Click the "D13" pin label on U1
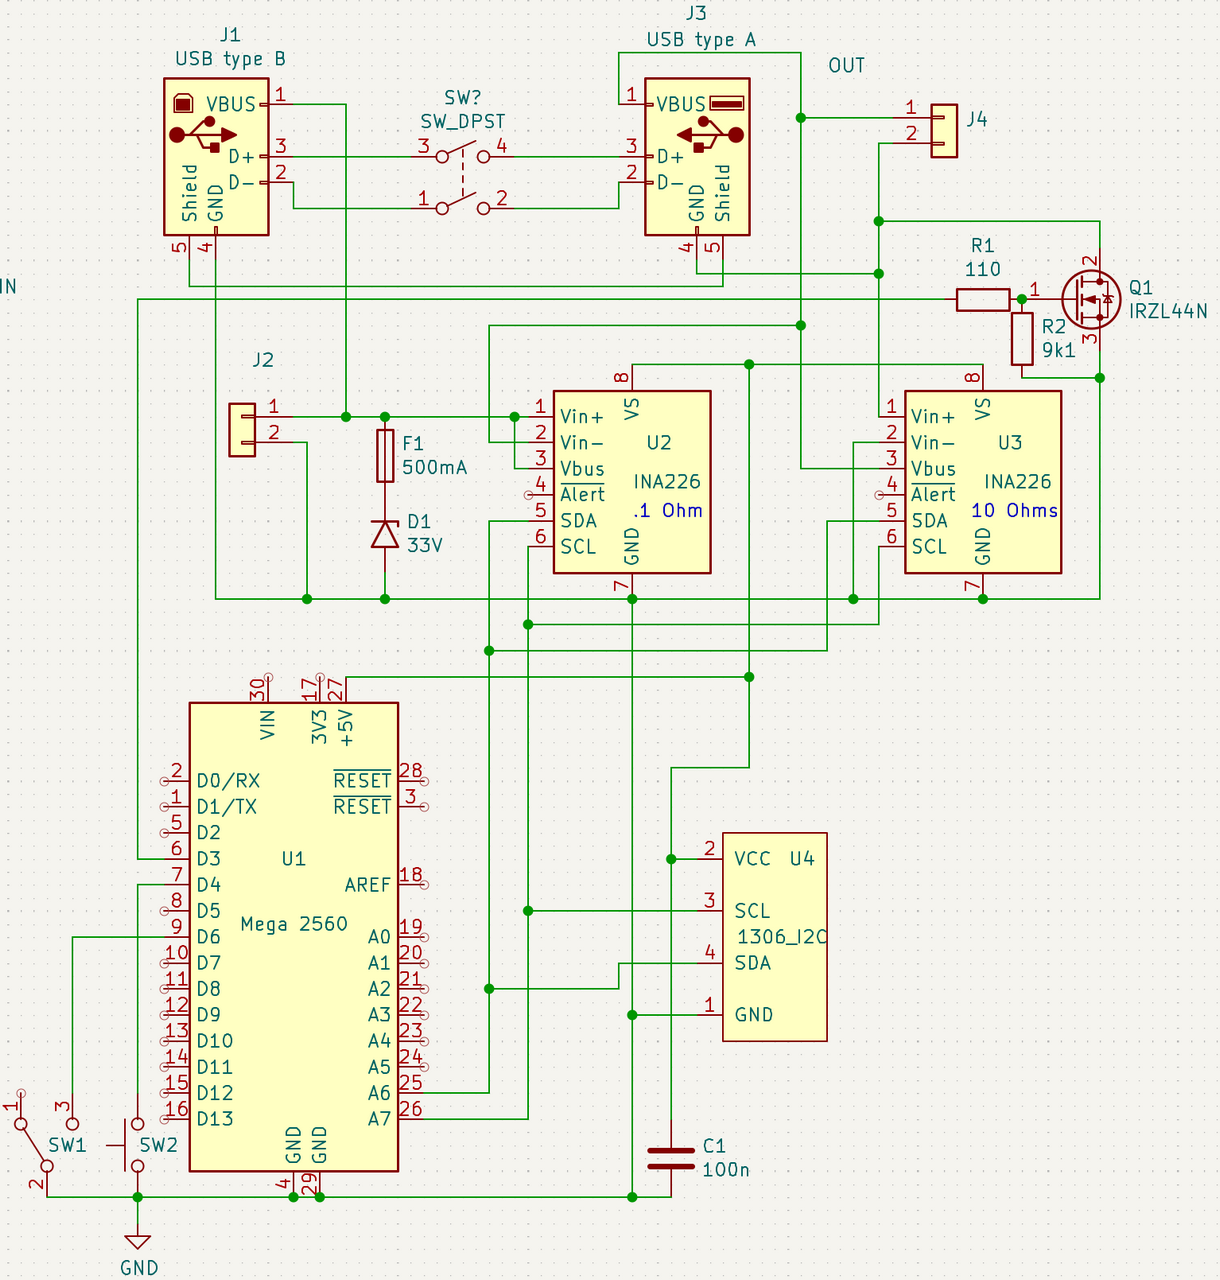The image size is (1220, 1280). tap(215, 1119)
